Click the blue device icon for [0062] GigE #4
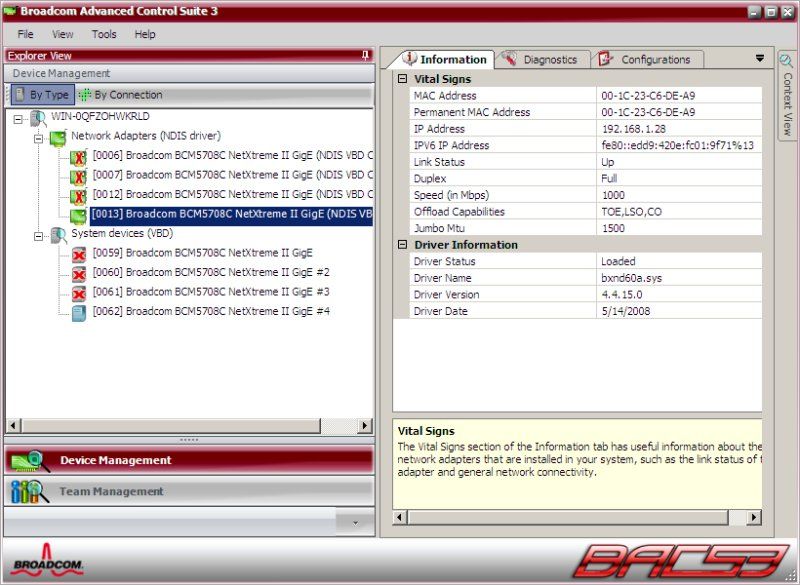This screenshot has height=585, width=800. (x=79, y=313)
